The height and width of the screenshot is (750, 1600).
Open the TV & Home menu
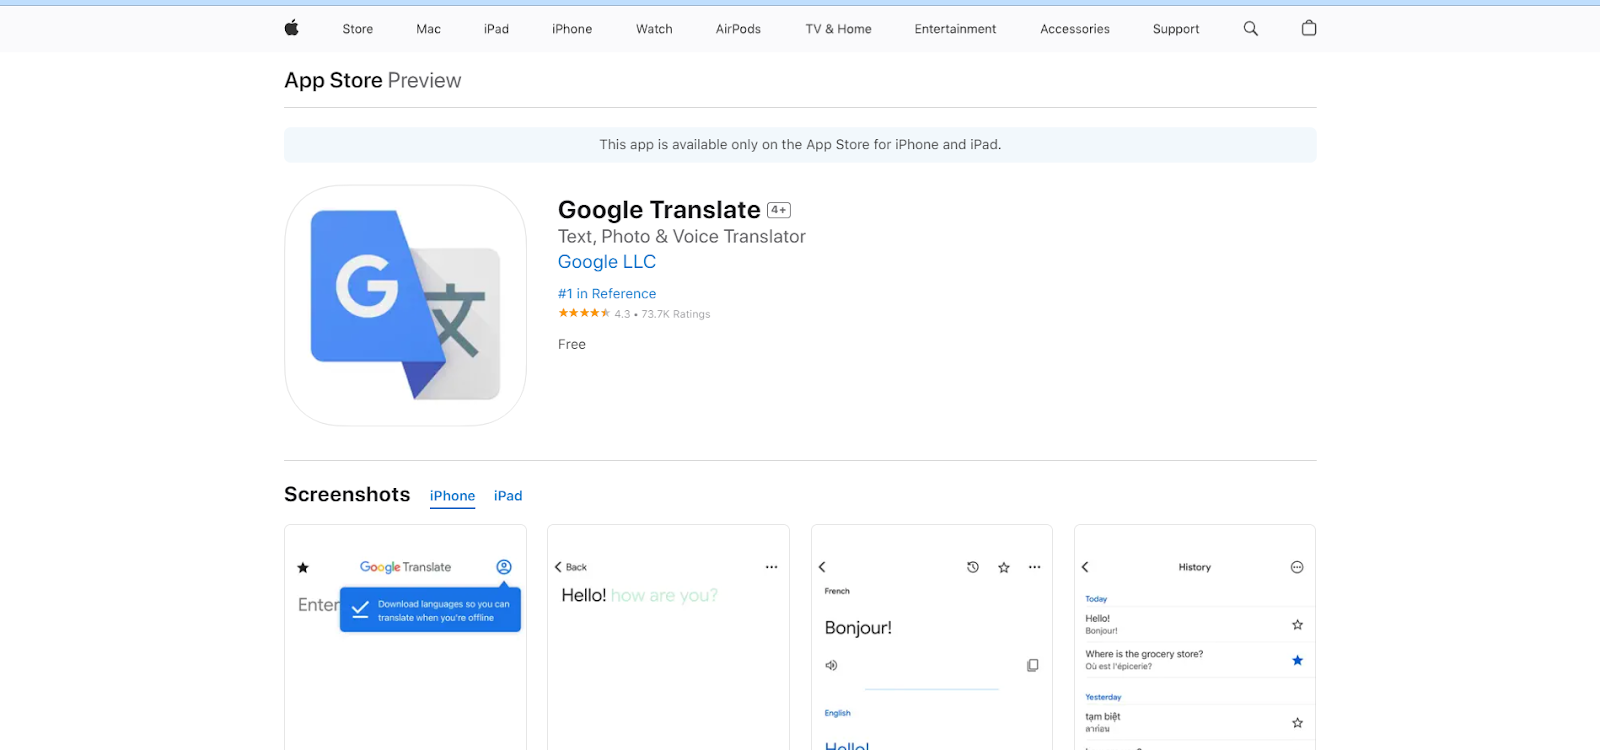coord(838,29)
